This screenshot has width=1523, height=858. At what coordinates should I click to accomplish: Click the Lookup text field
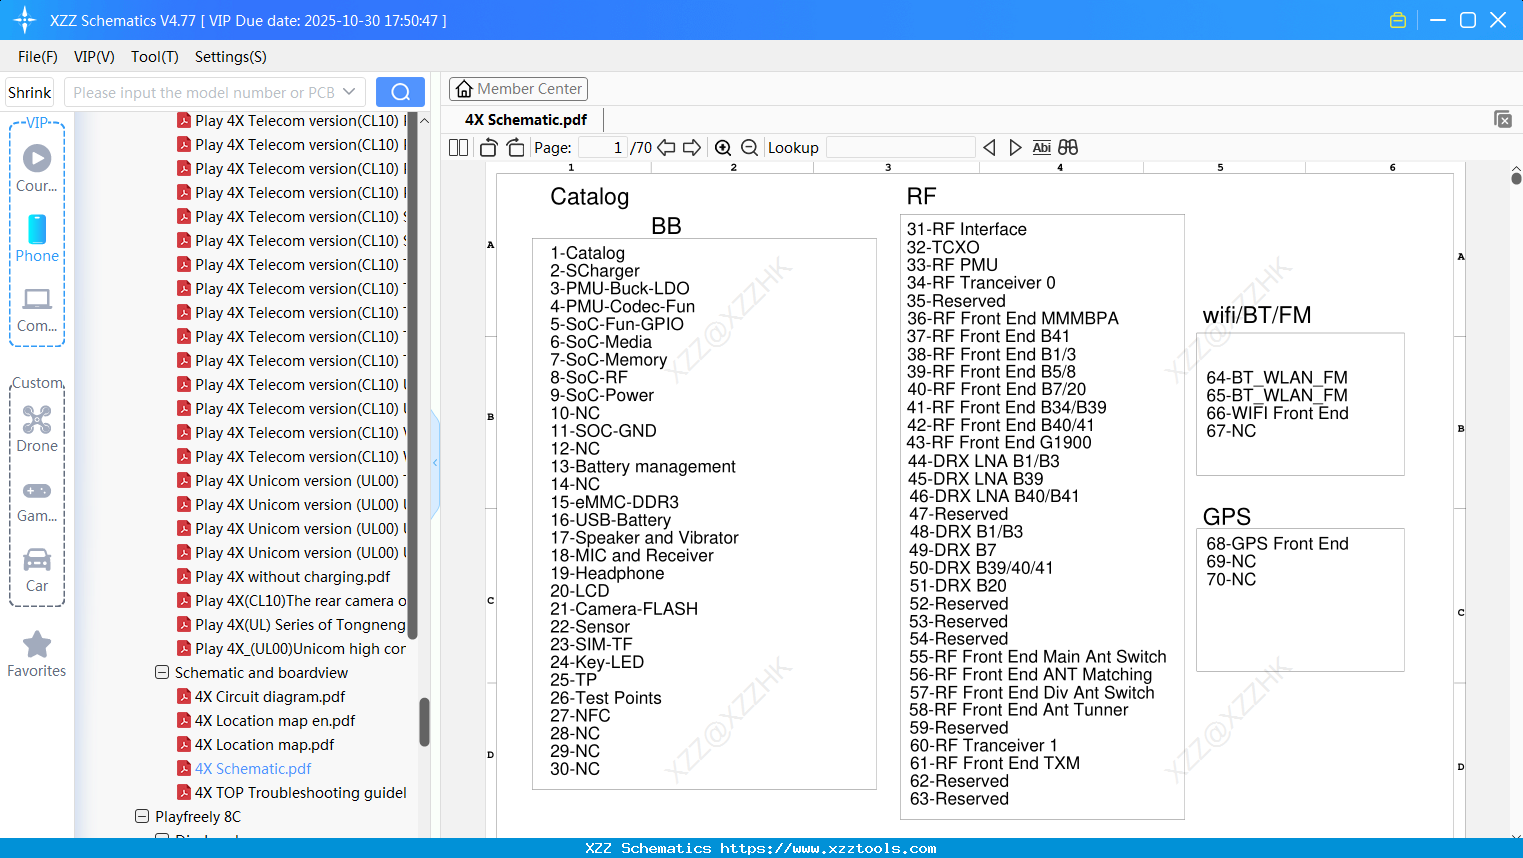pos(900,147)
